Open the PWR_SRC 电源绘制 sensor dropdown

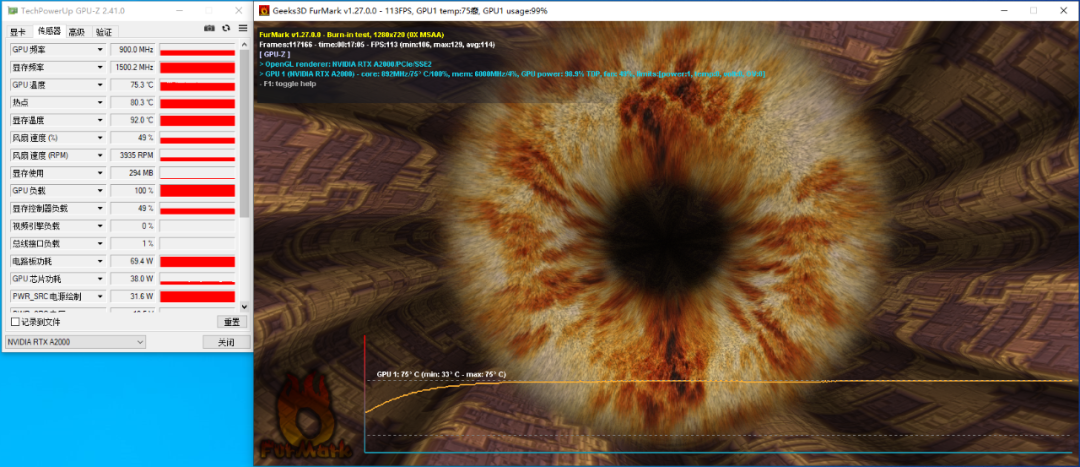(100, 296)
